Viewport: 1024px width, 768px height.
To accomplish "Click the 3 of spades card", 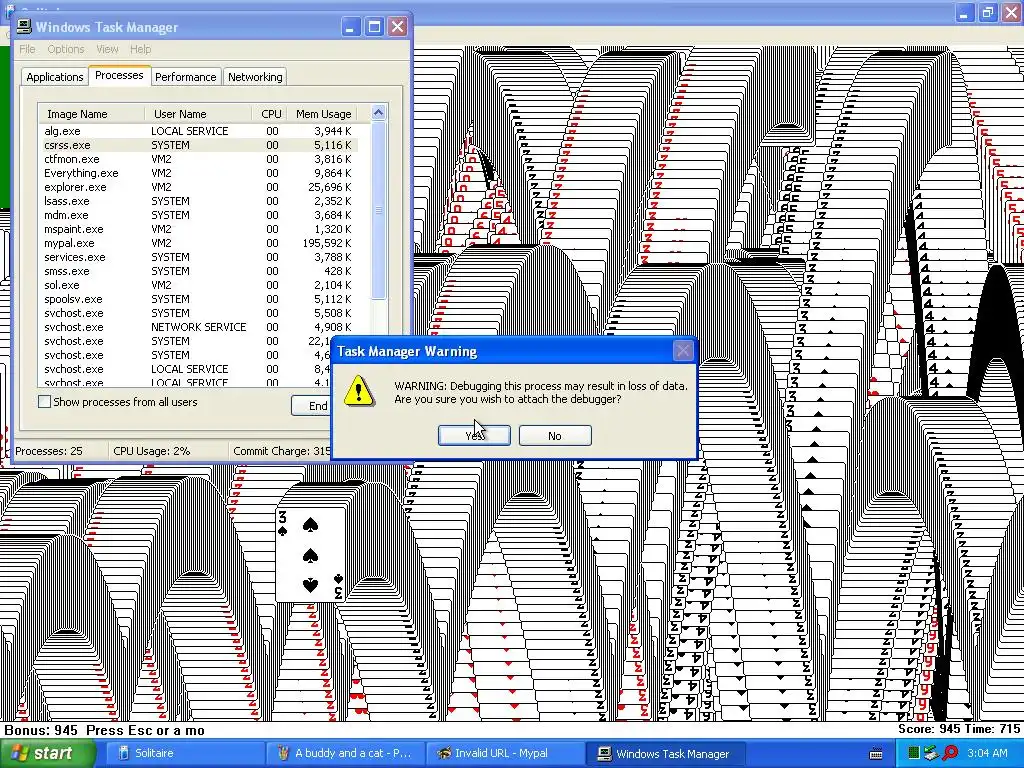I will pos(311,554).
